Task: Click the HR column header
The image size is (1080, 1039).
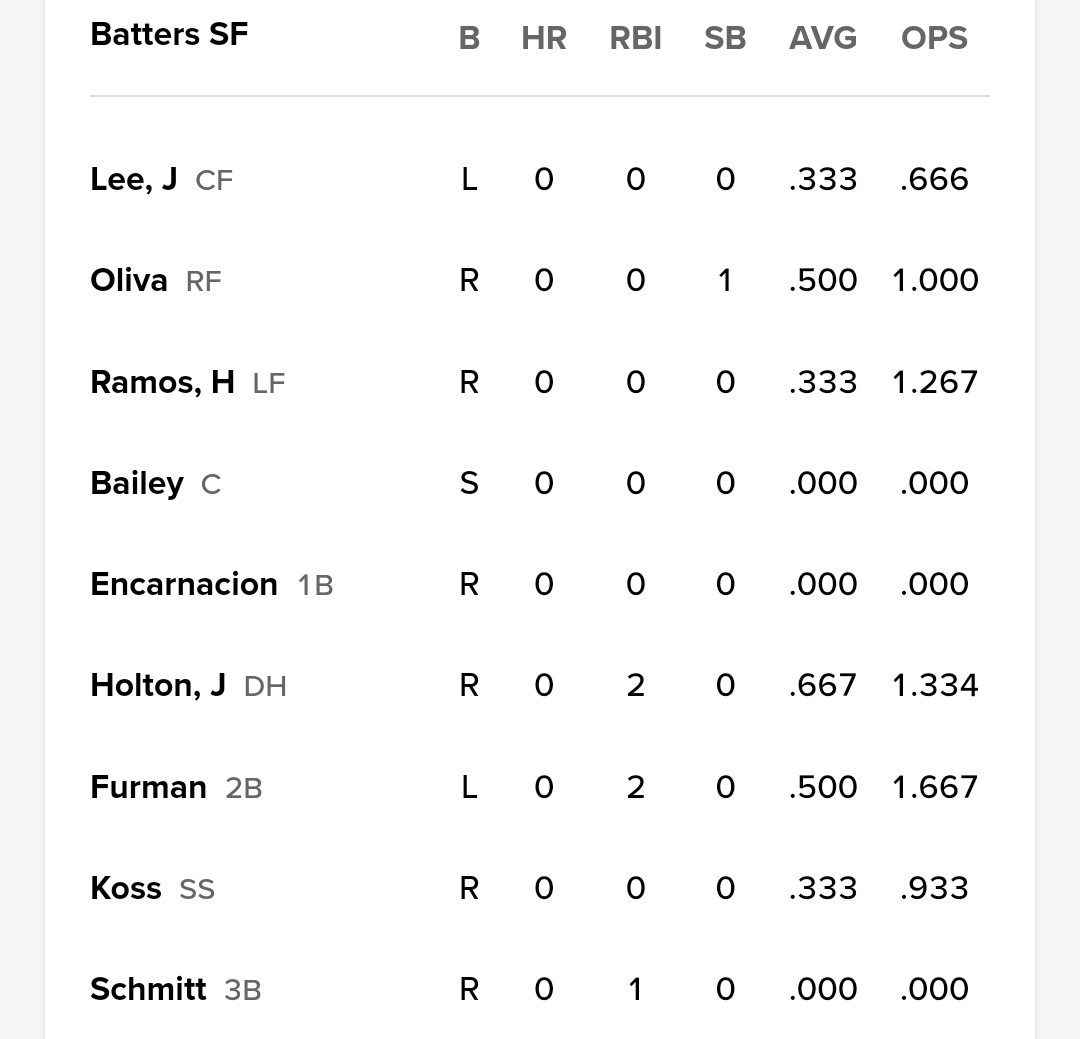Action: [x=544, y=38]
